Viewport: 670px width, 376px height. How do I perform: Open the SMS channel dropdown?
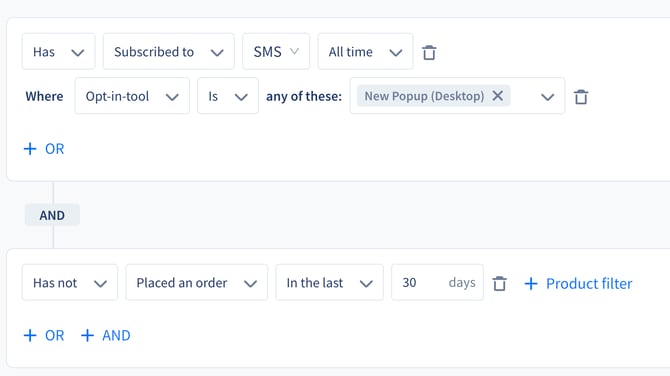pos(276,52)
